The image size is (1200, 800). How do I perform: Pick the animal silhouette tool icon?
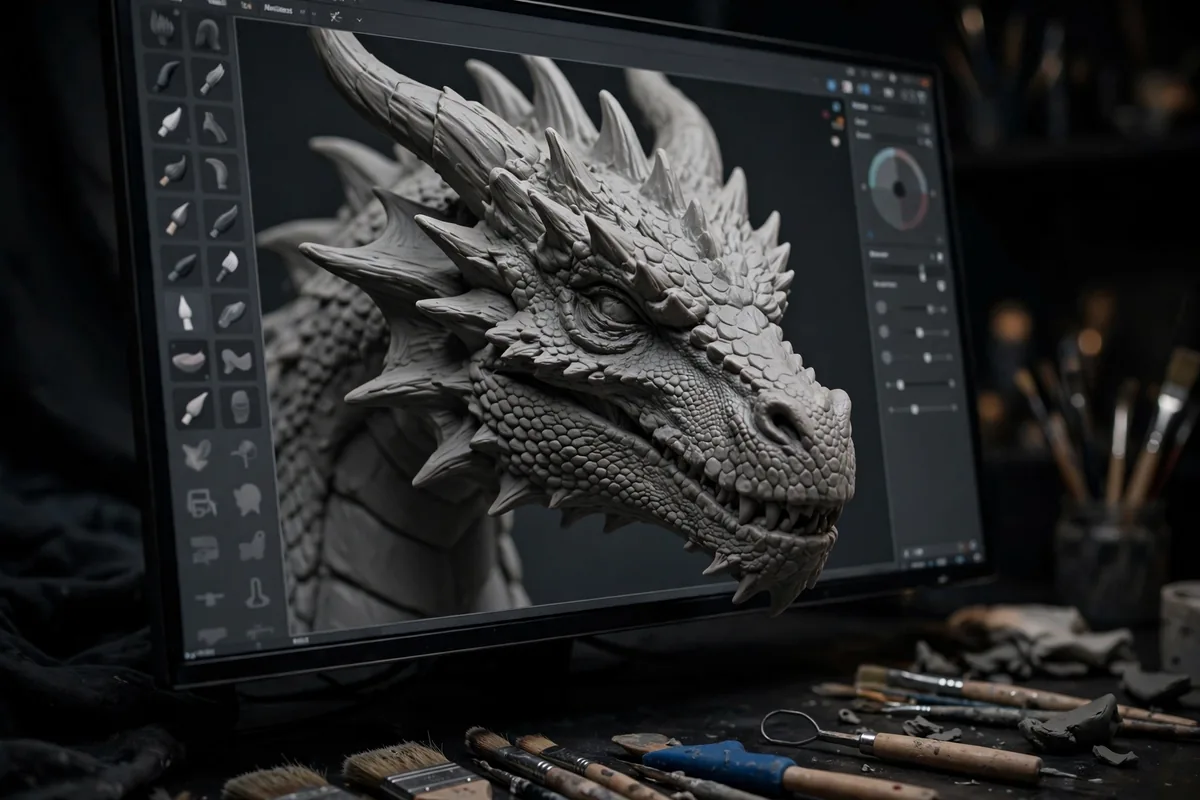point(251,547)
